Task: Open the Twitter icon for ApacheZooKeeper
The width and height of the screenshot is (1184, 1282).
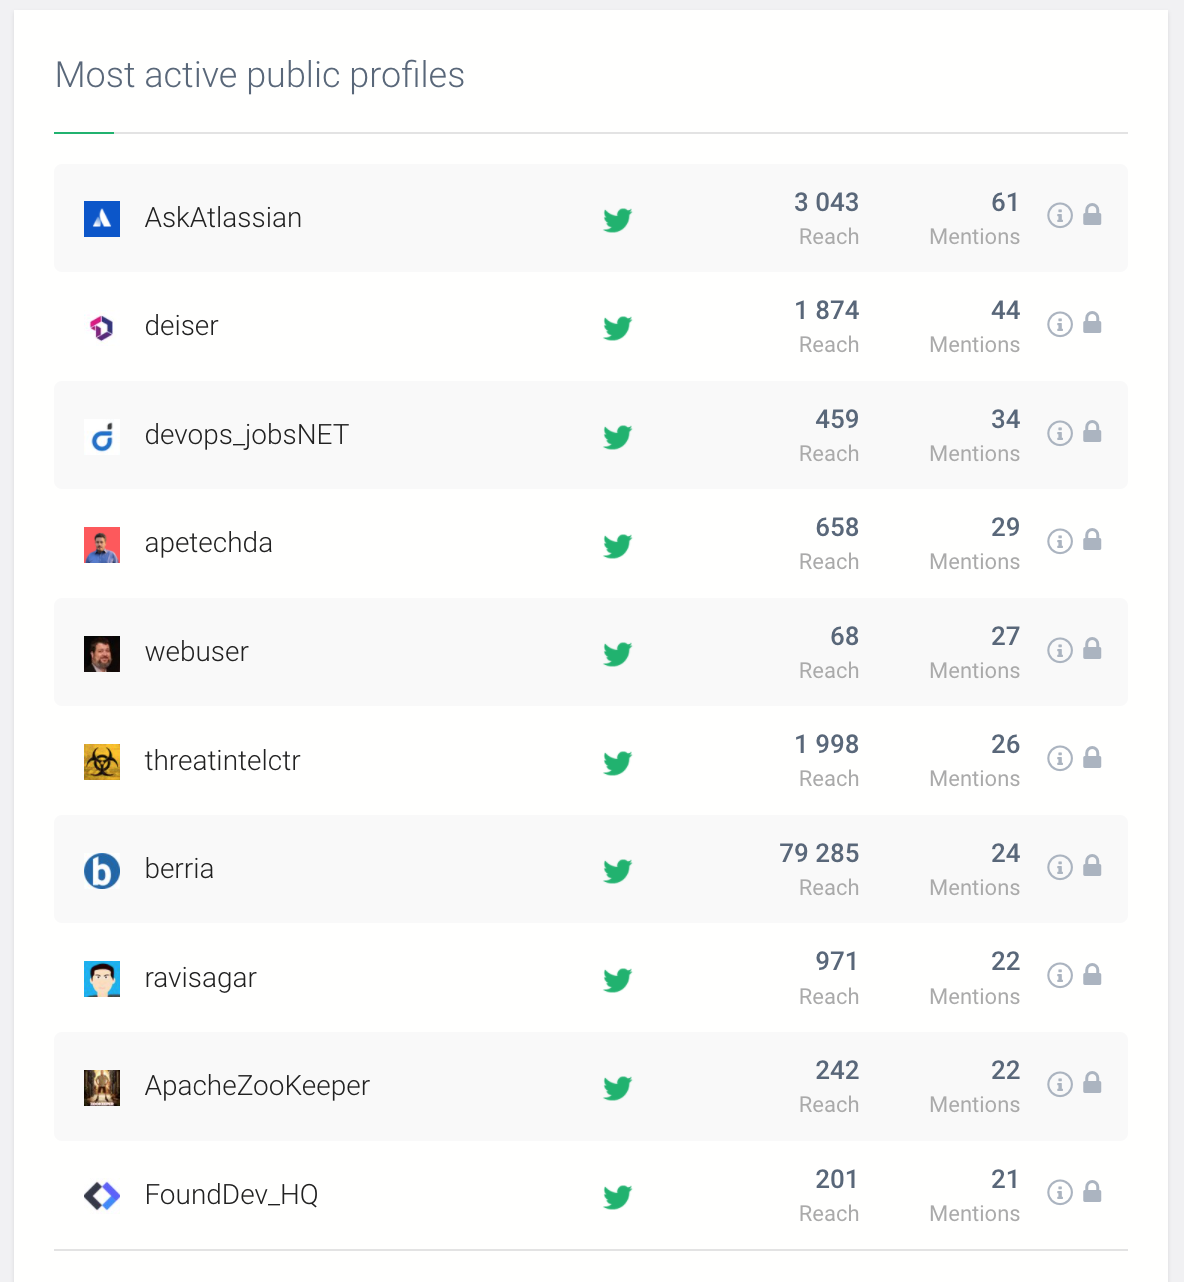Action: [x=618, y=1088]
